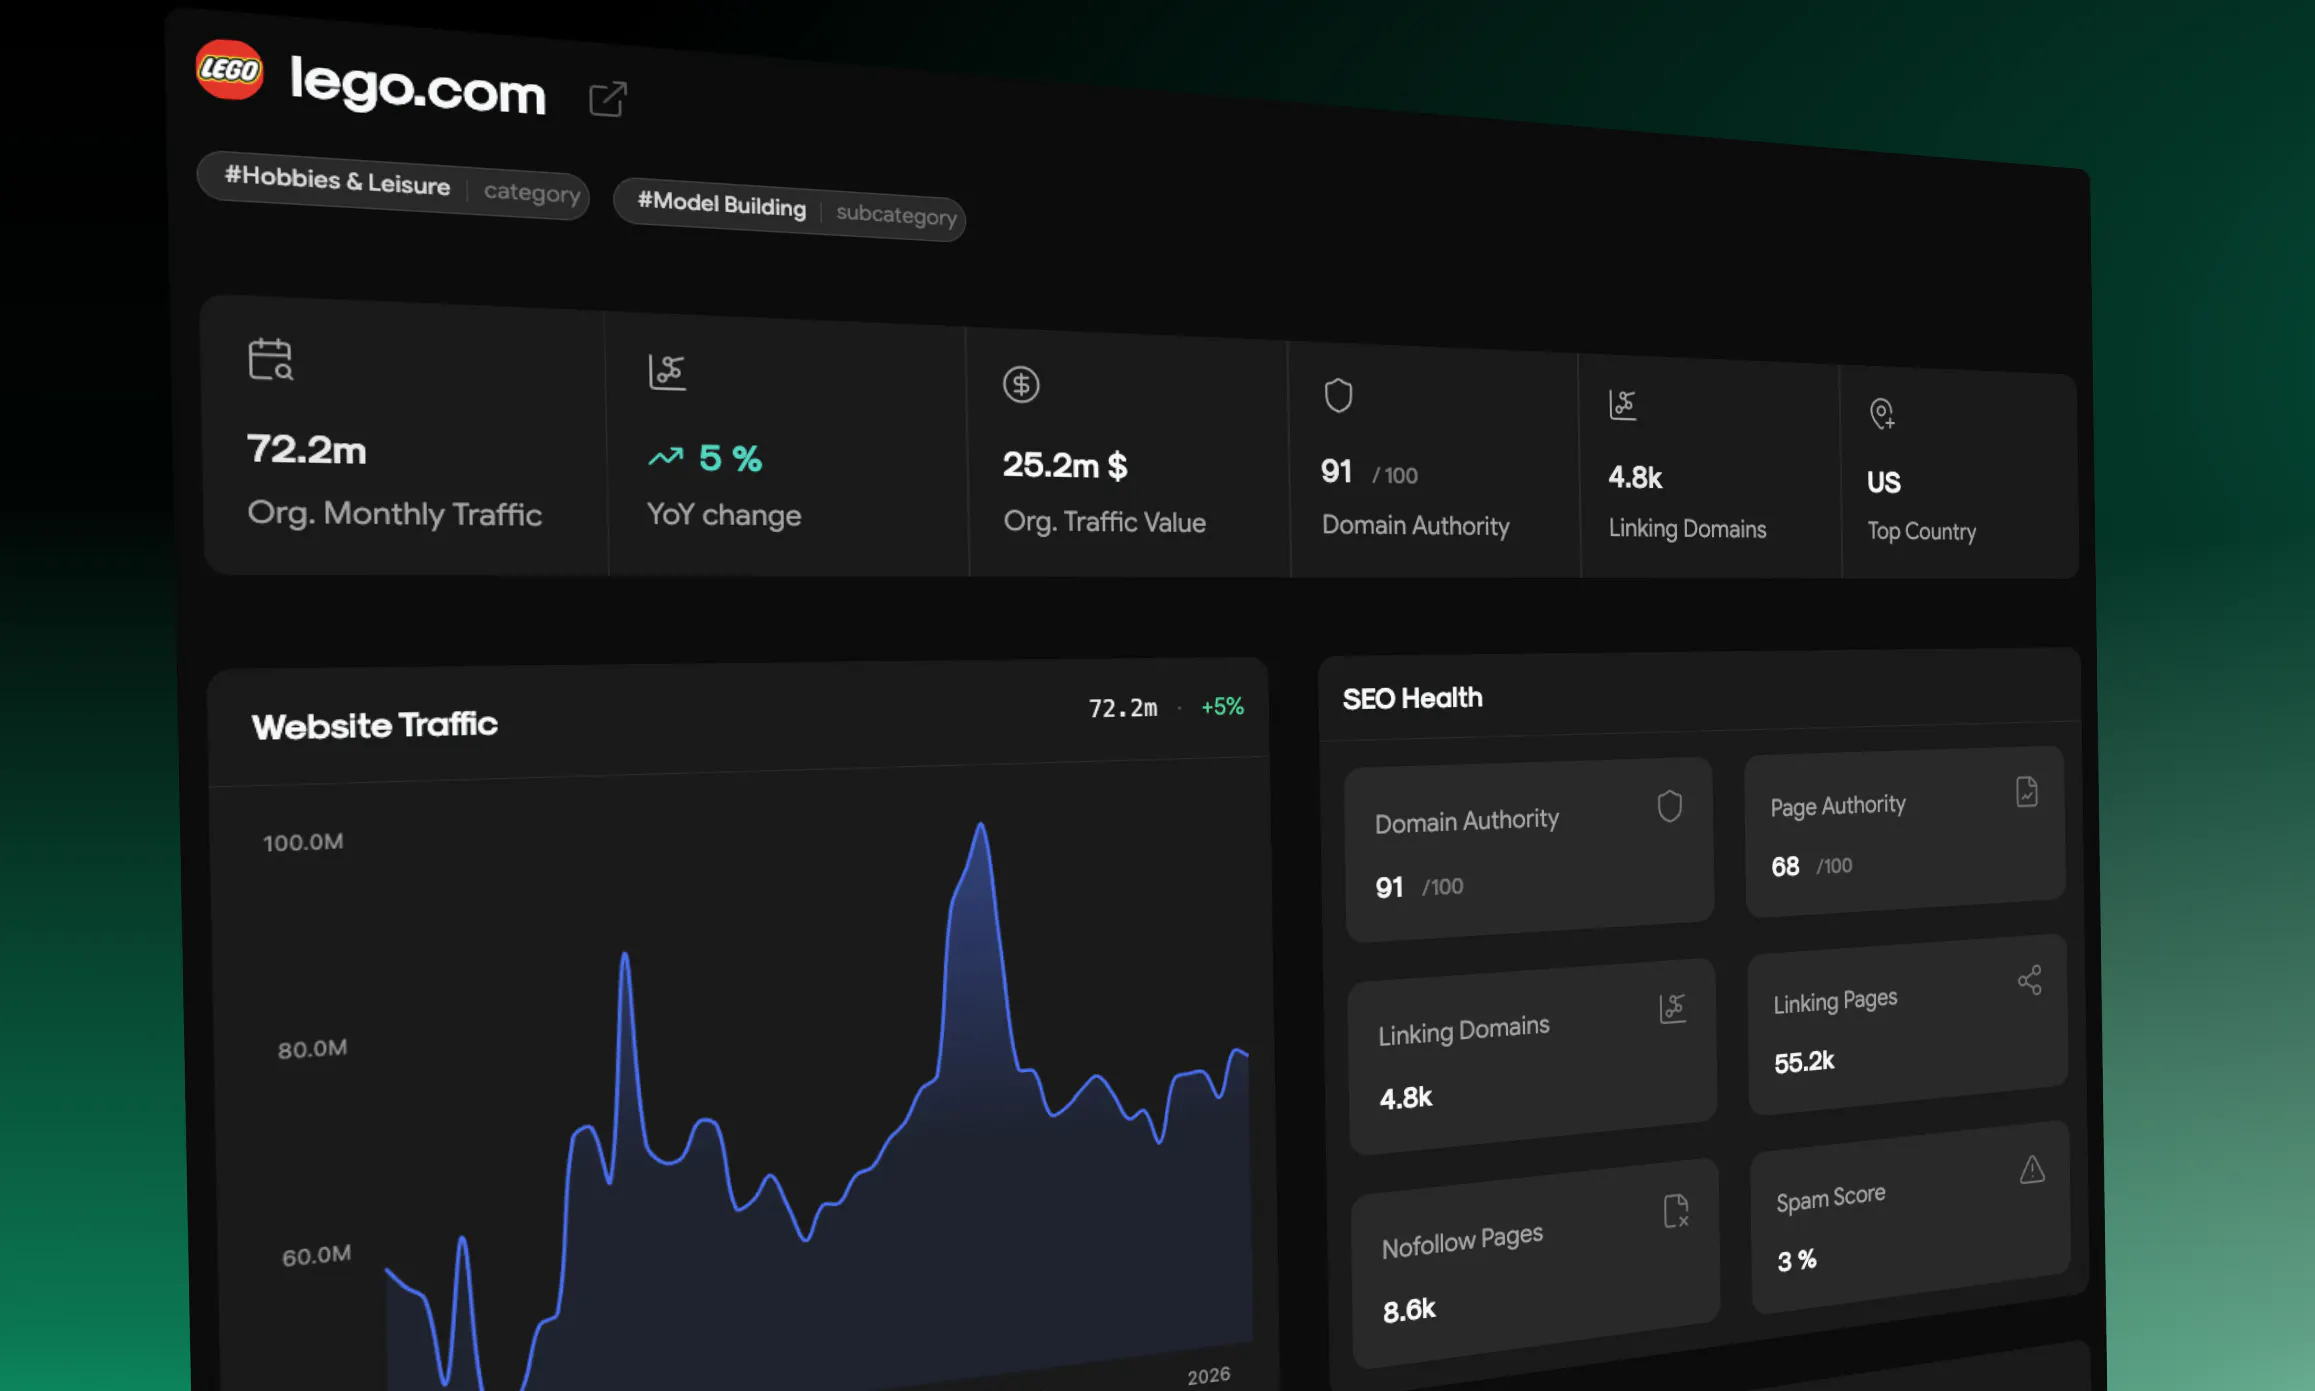Click the file icon in Nofollow Pages card

pos(1675,1211)
